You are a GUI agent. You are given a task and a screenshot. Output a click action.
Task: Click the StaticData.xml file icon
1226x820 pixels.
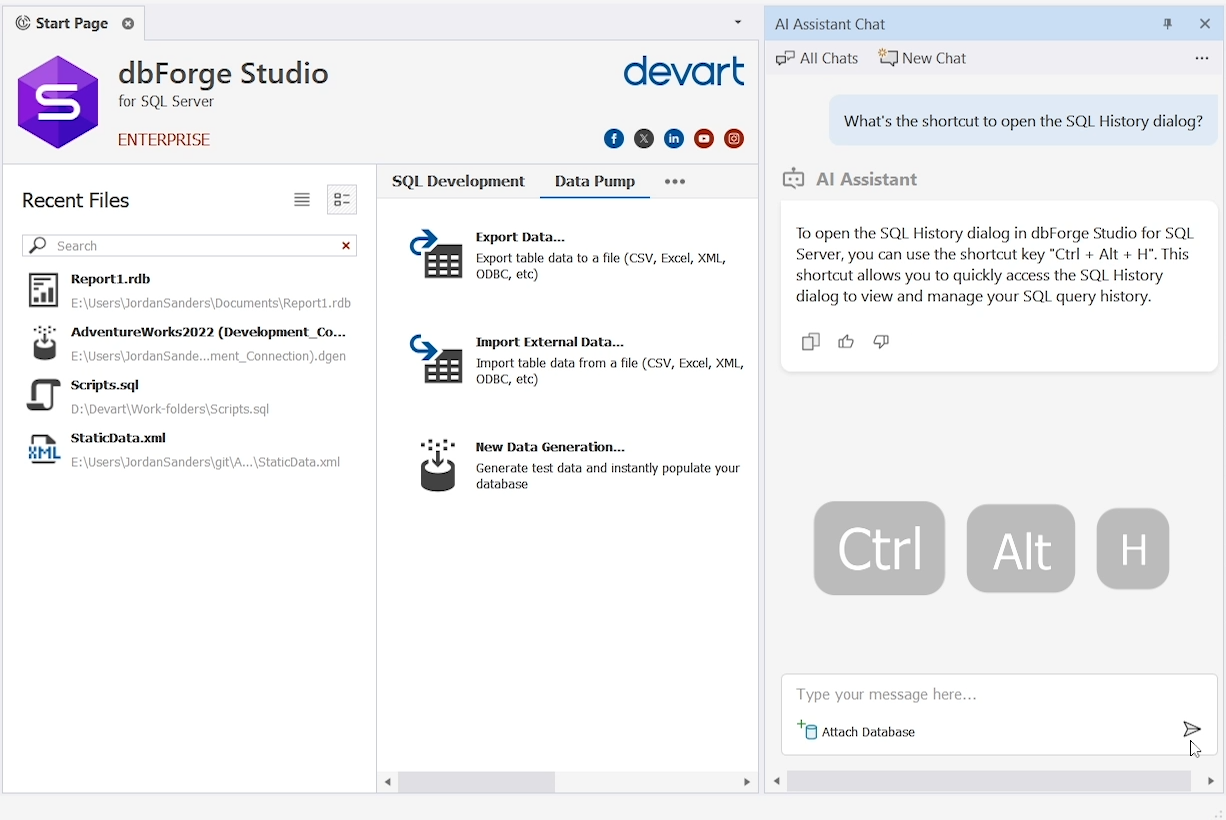tap(44, 449)
